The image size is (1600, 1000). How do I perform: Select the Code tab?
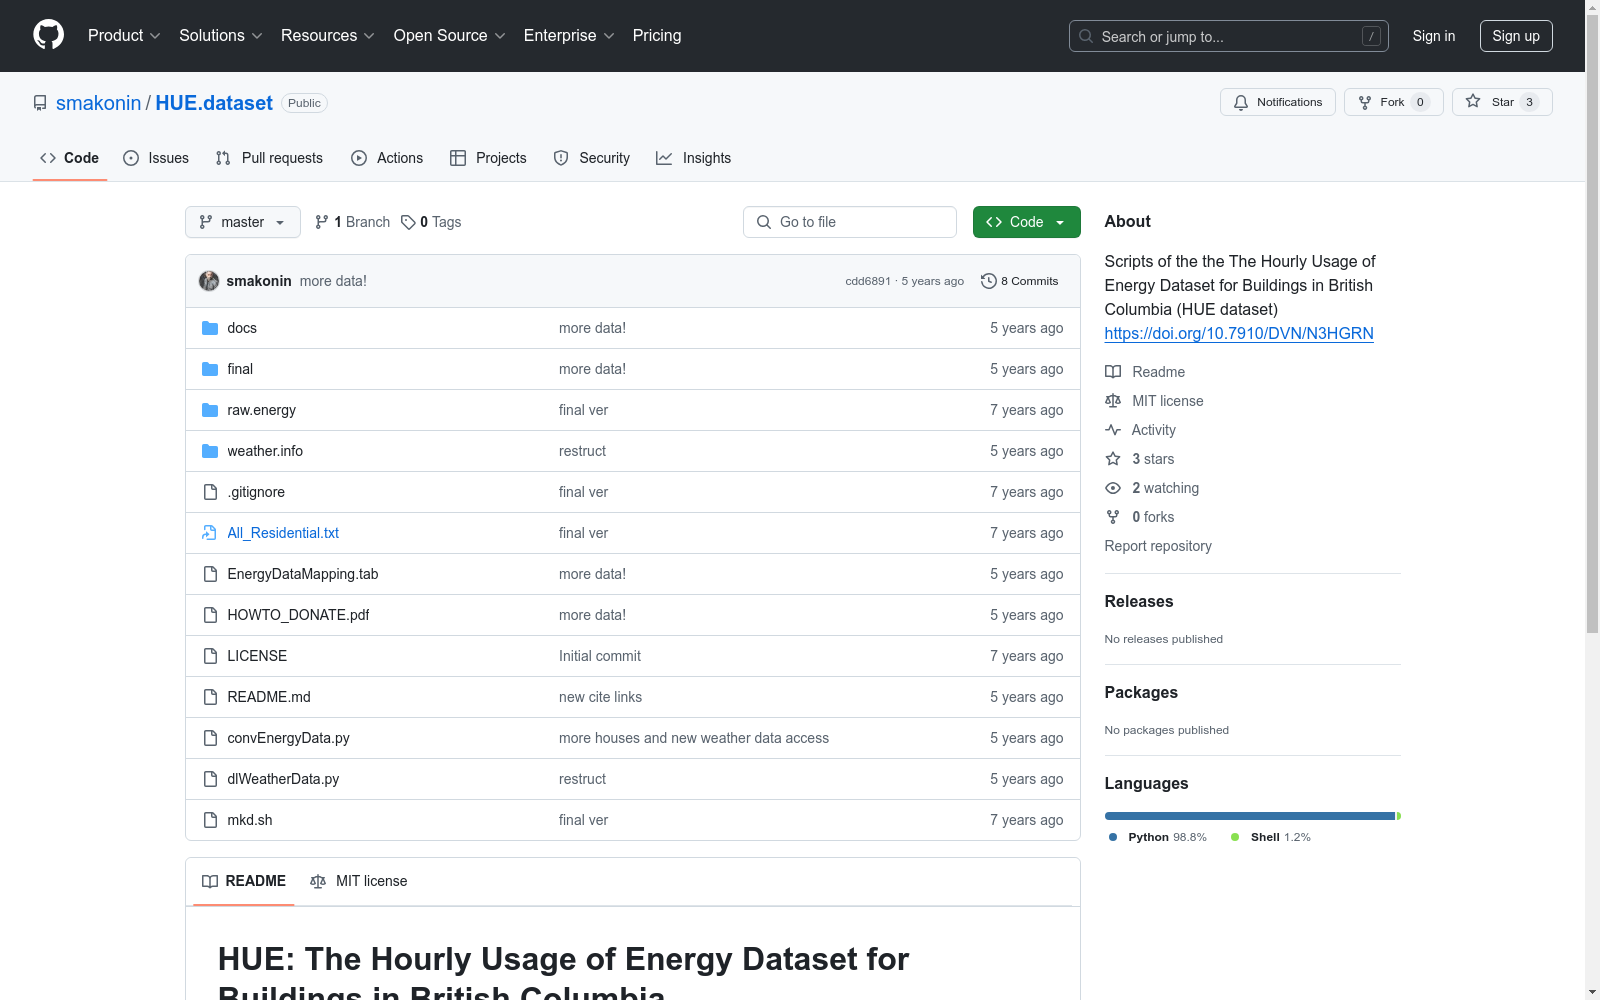(70, 158)
